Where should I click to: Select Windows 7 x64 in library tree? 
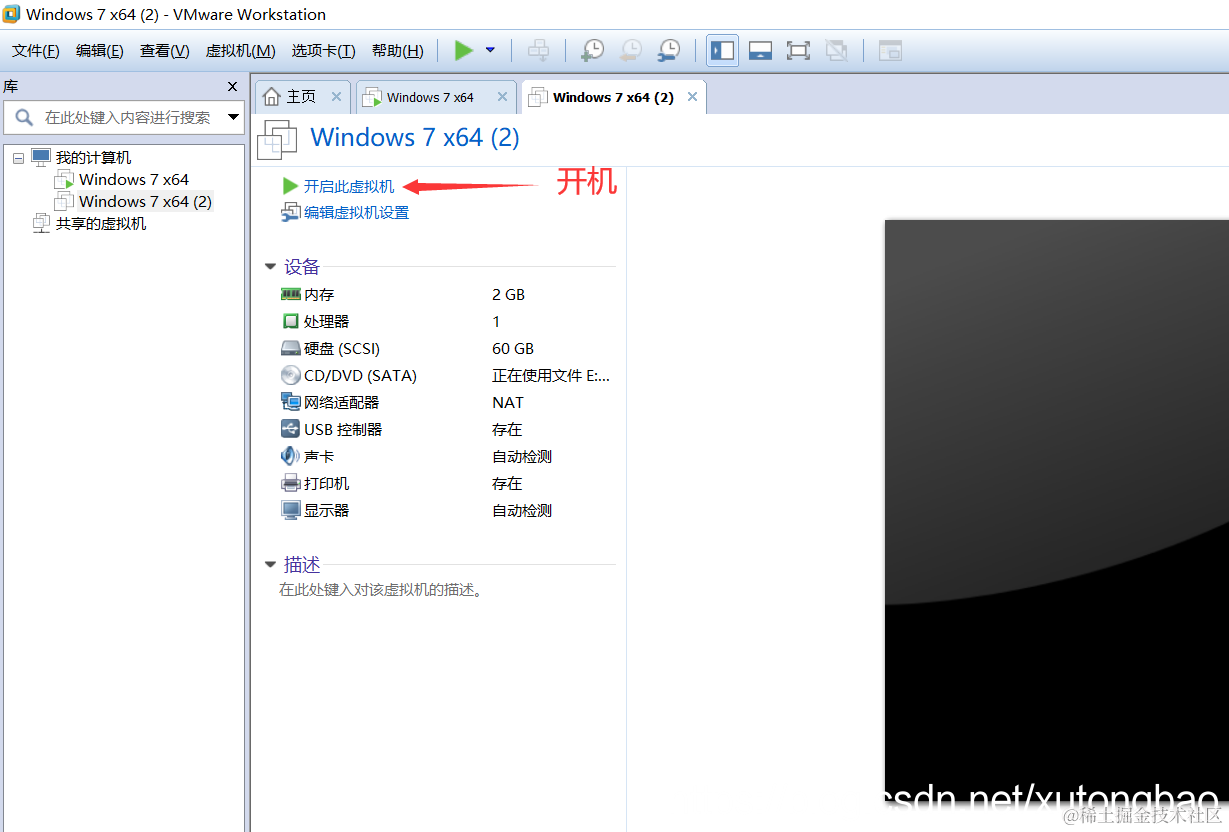[x=134, y=179]
